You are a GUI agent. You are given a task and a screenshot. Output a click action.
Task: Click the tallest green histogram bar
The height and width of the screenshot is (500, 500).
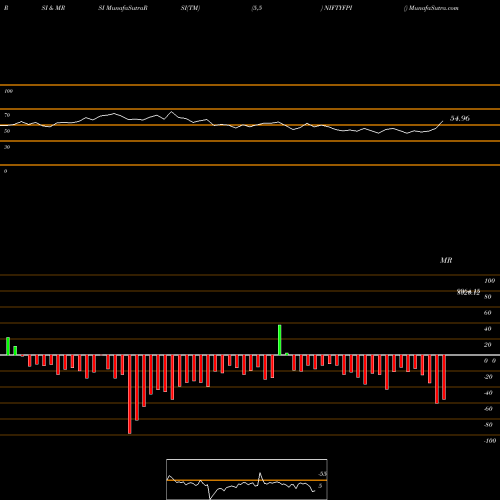tap(280, 340)
